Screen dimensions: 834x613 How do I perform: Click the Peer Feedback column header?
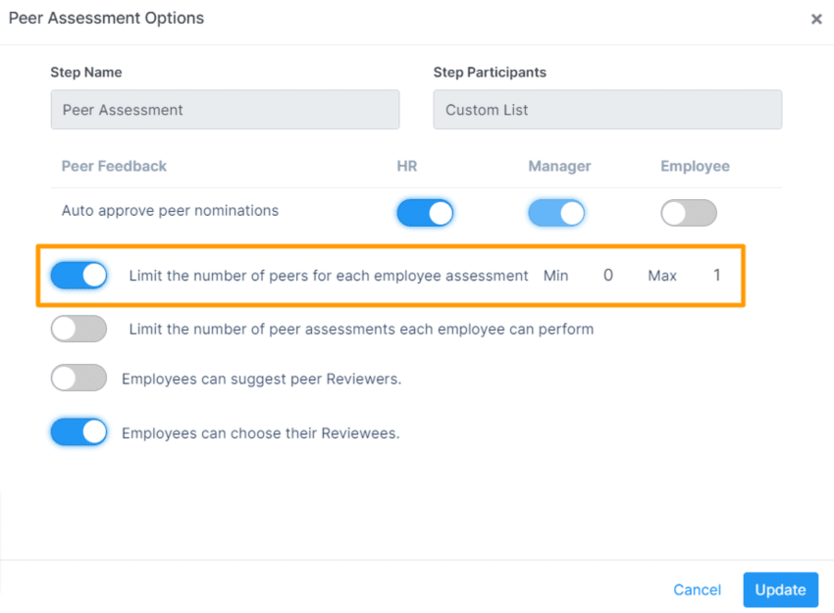point(114,166)
